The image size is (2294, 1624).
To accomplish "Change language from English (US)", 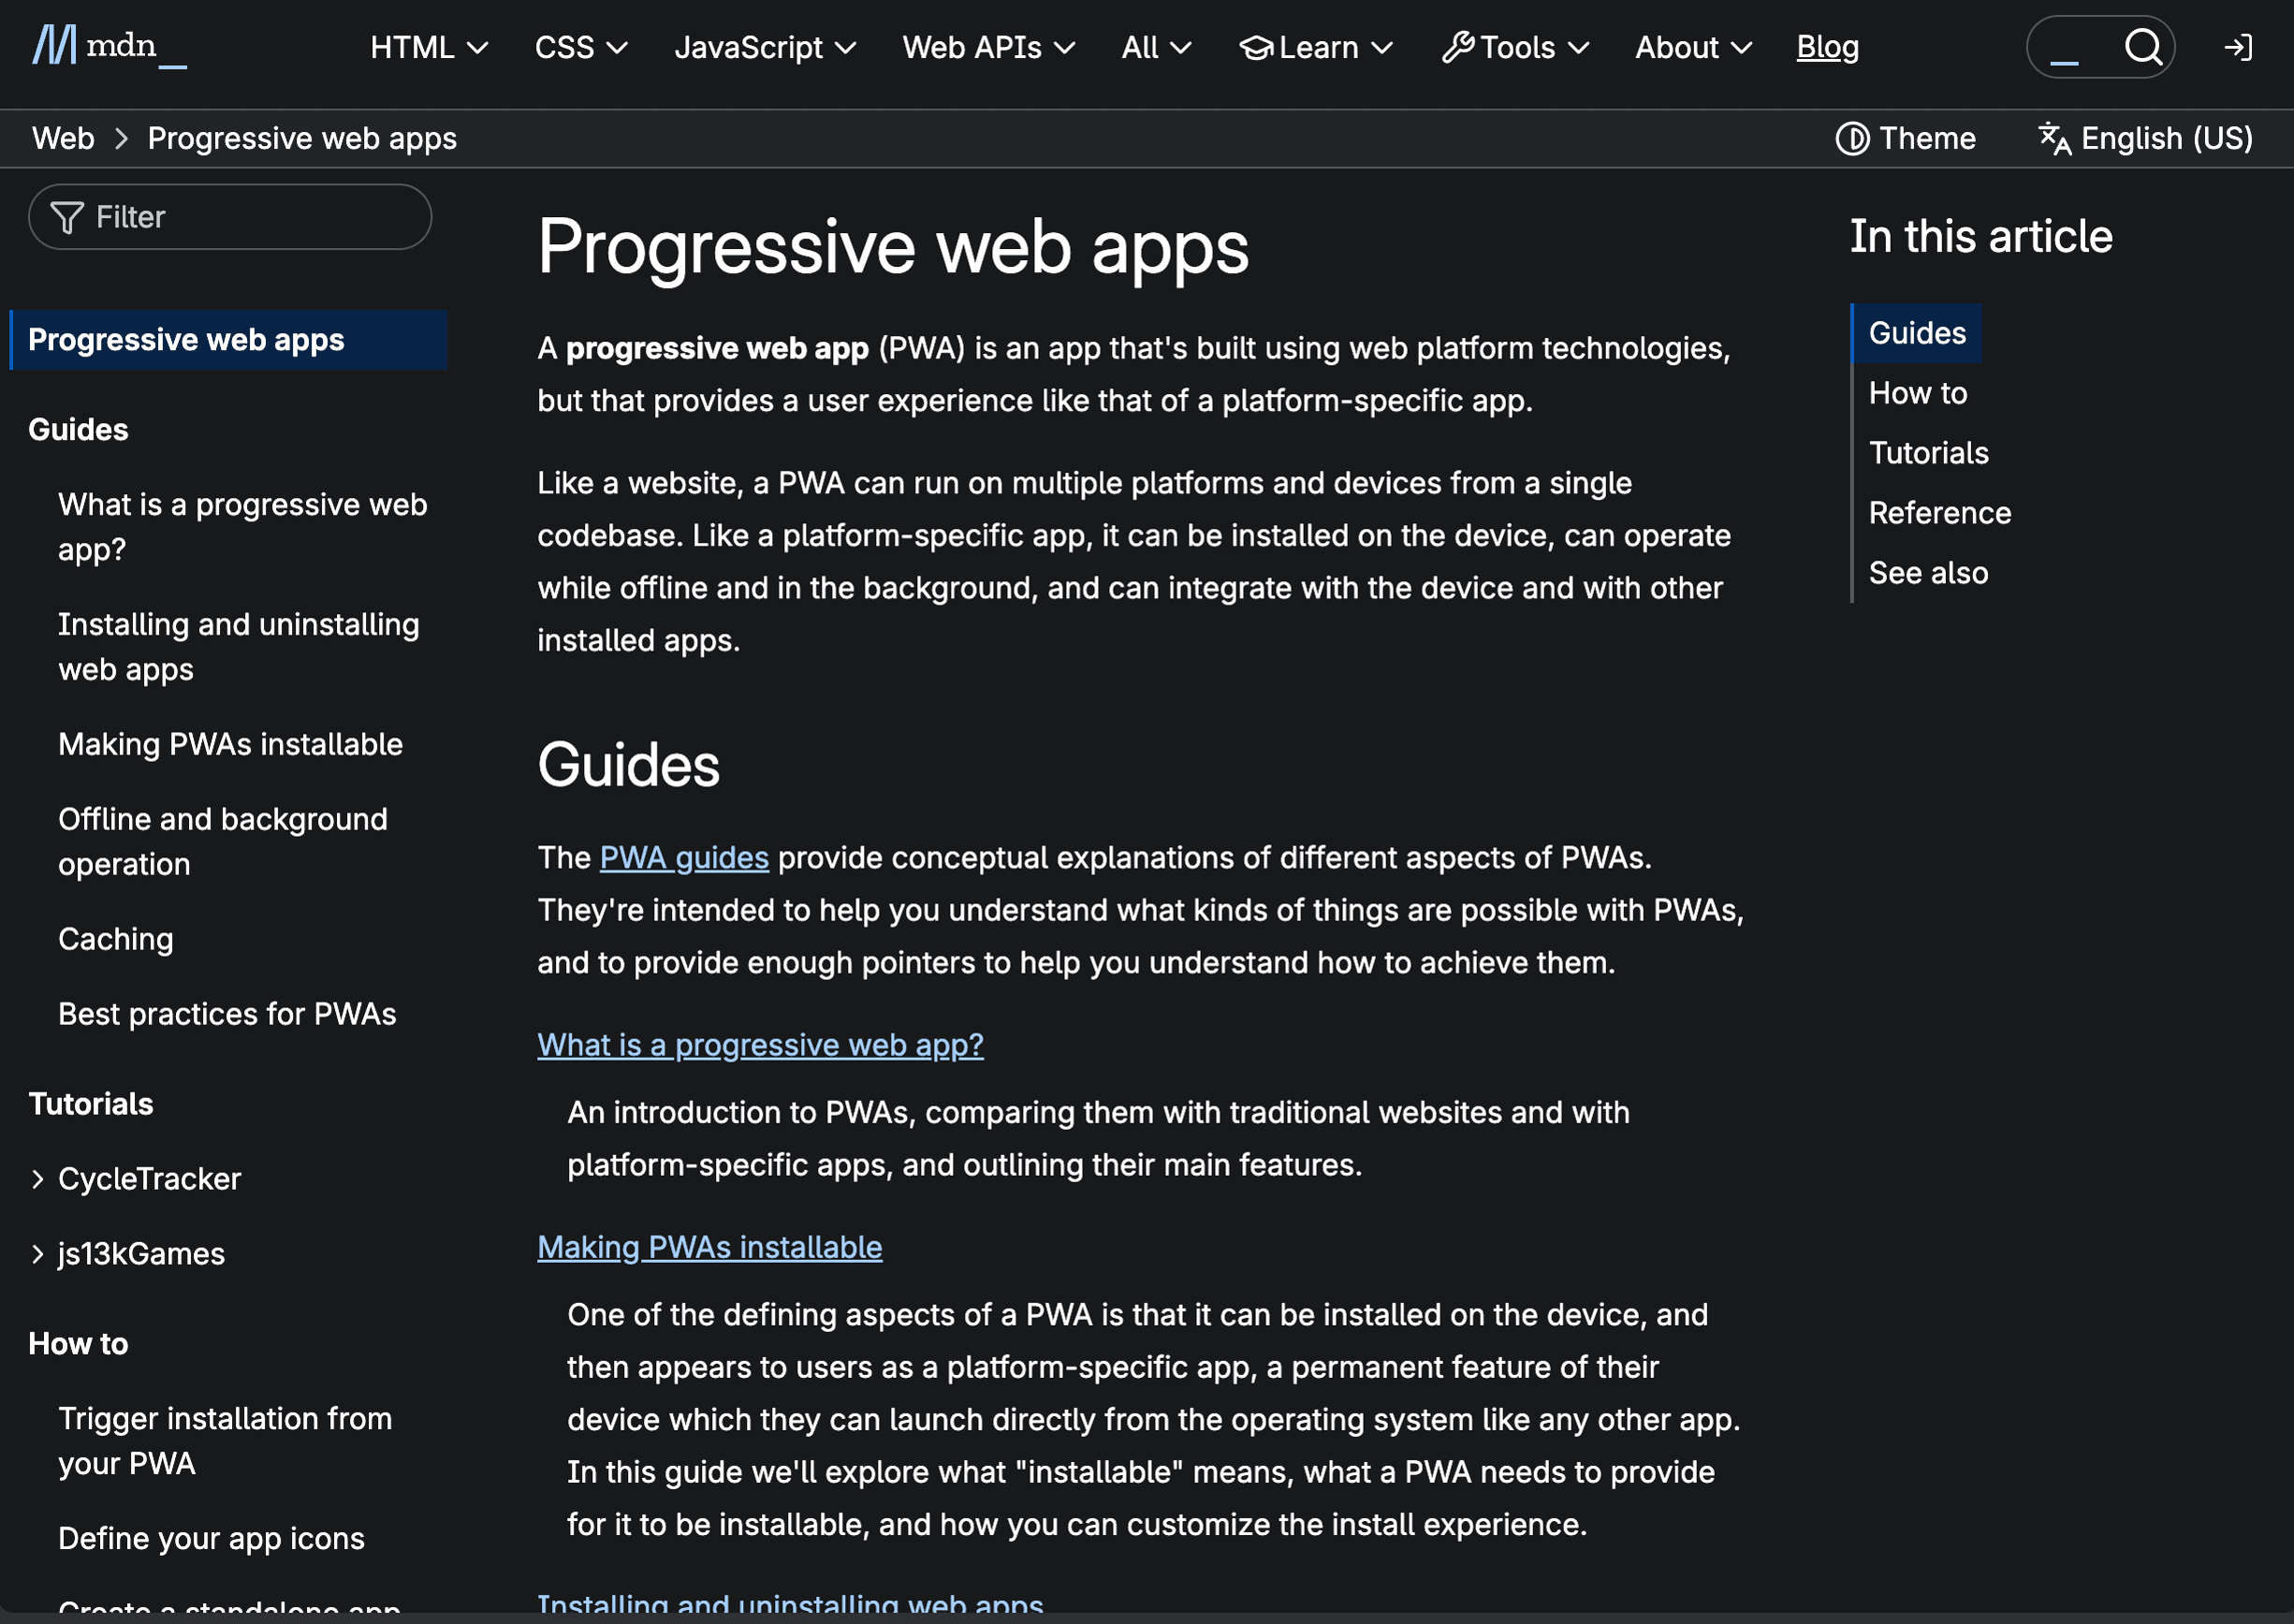I will [2146, 138].
